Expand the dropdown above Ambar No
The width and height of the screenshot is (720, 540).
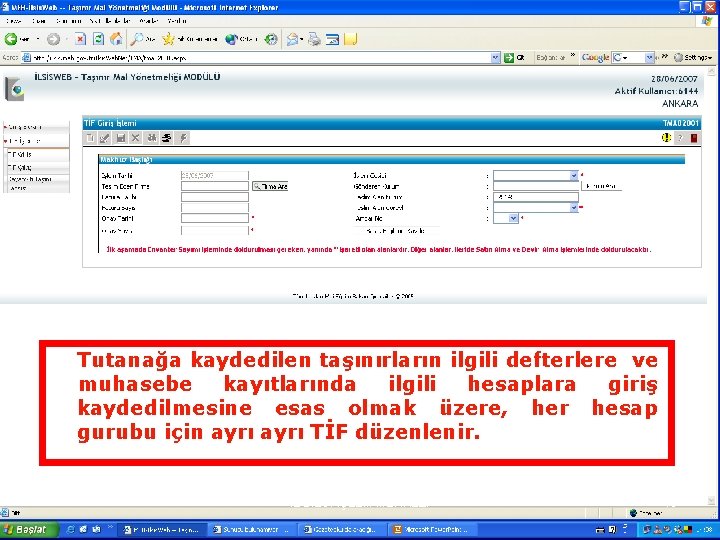pyautogui.click(x=574, y=208)
